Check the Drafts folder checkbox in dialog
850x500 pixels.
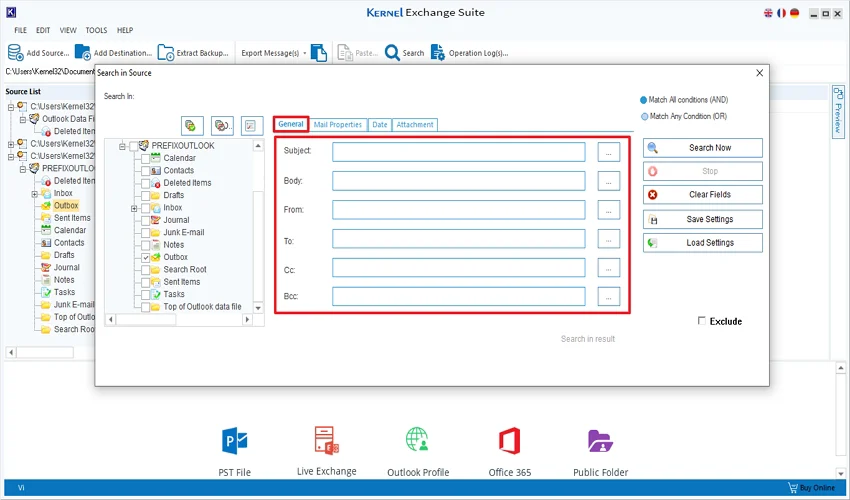145,195
